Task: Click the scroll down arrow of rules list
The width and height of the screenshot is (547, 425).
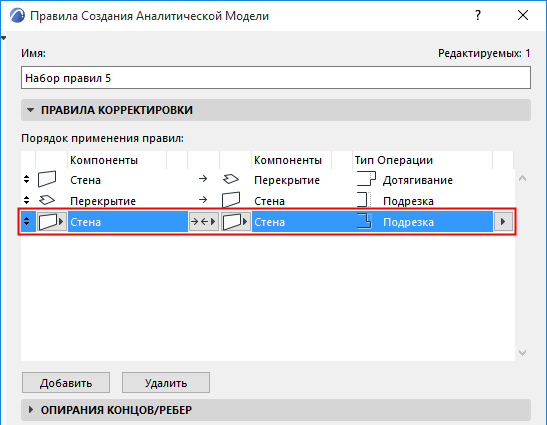Action: click(522, 353)
